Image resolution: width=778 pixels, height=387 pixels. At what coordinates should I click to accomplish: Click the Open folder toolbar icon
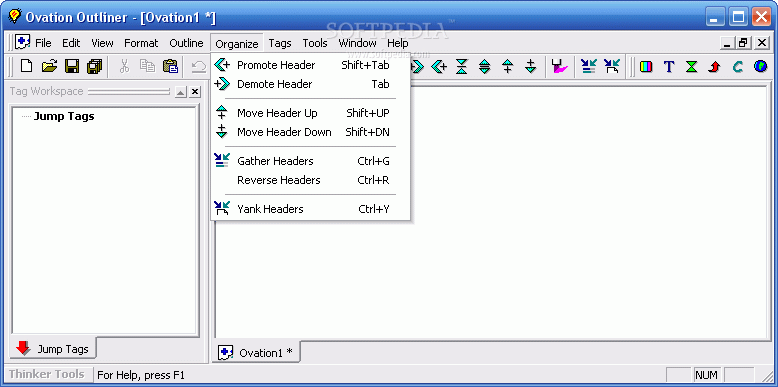pos(49,66)
